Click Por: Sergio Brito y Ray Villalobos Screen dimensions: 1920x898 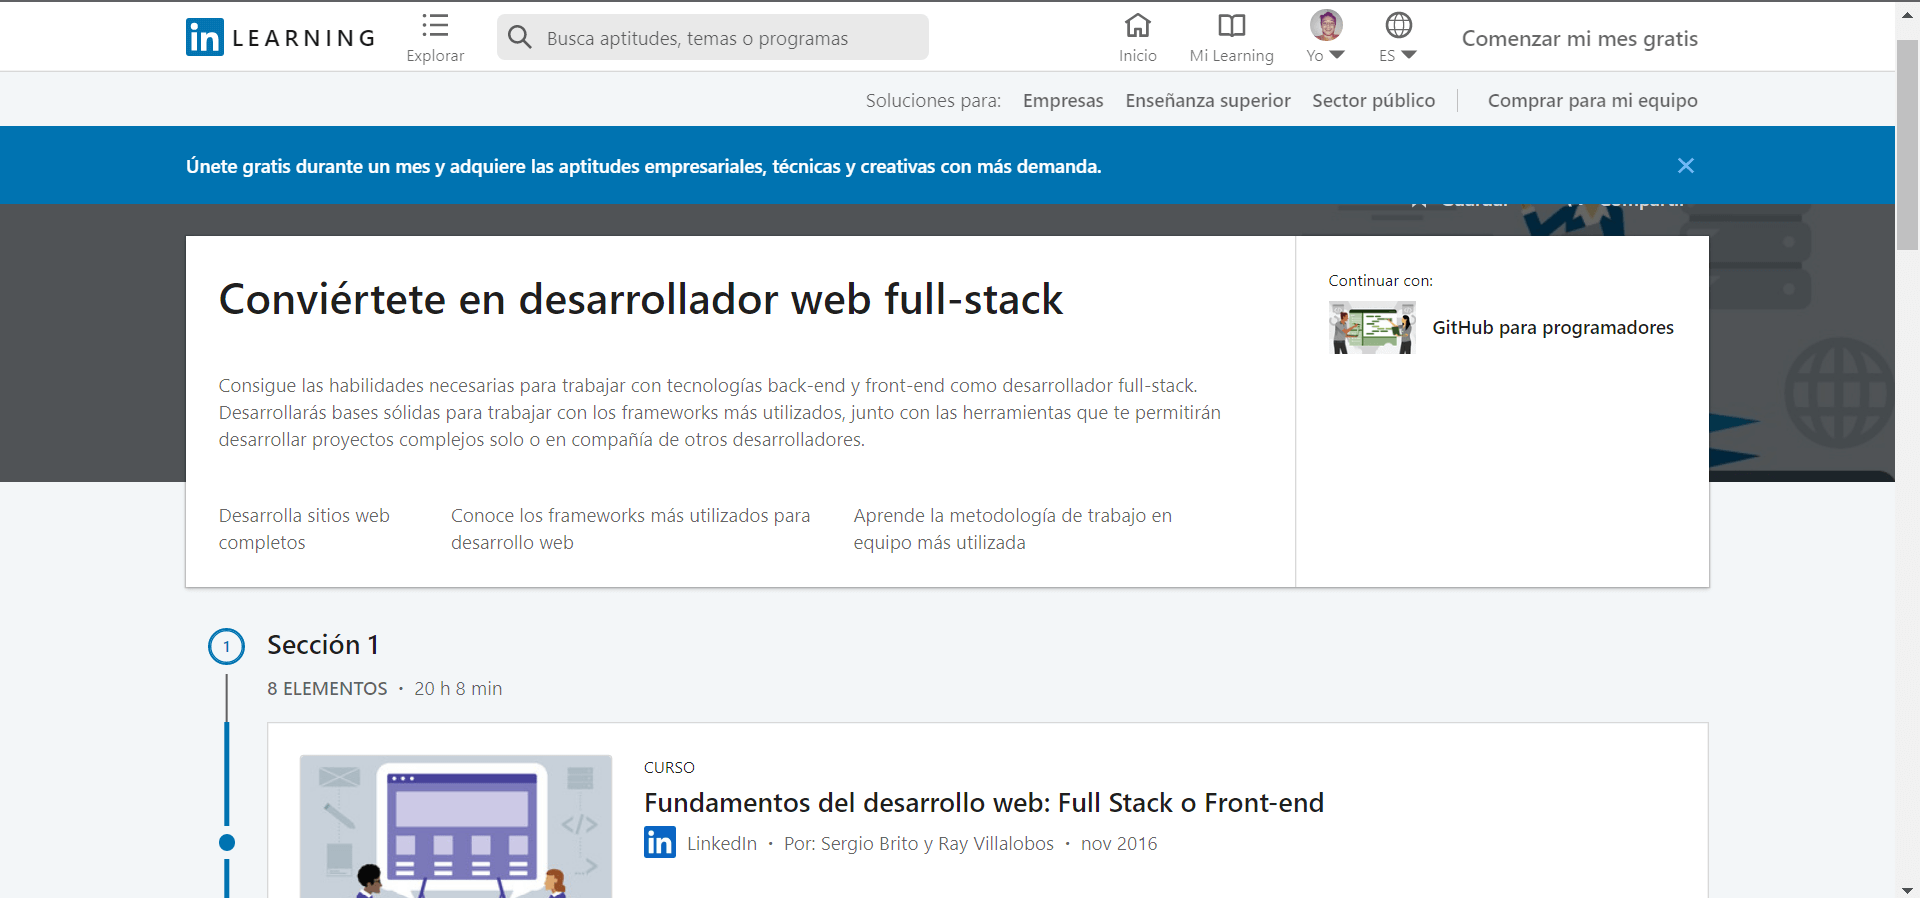(919, 843)
